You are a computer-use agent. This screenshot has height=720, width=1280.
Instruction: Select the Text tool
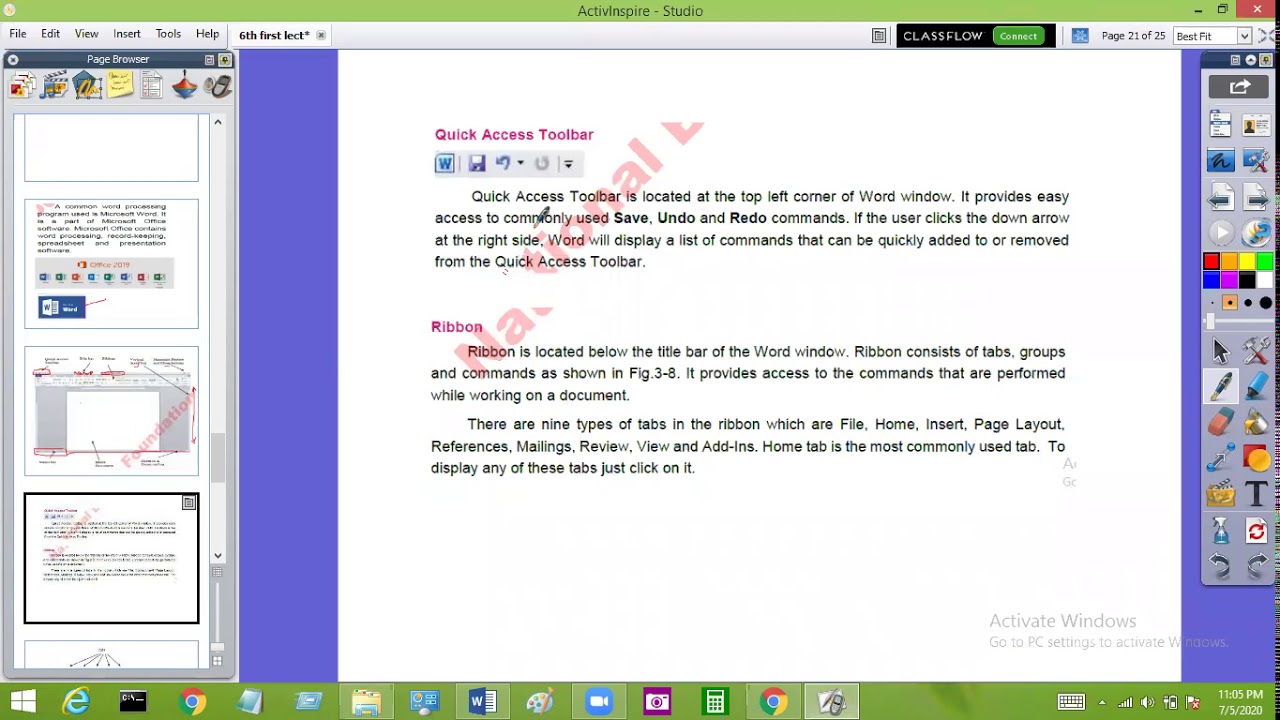[x=1257, y=495]
